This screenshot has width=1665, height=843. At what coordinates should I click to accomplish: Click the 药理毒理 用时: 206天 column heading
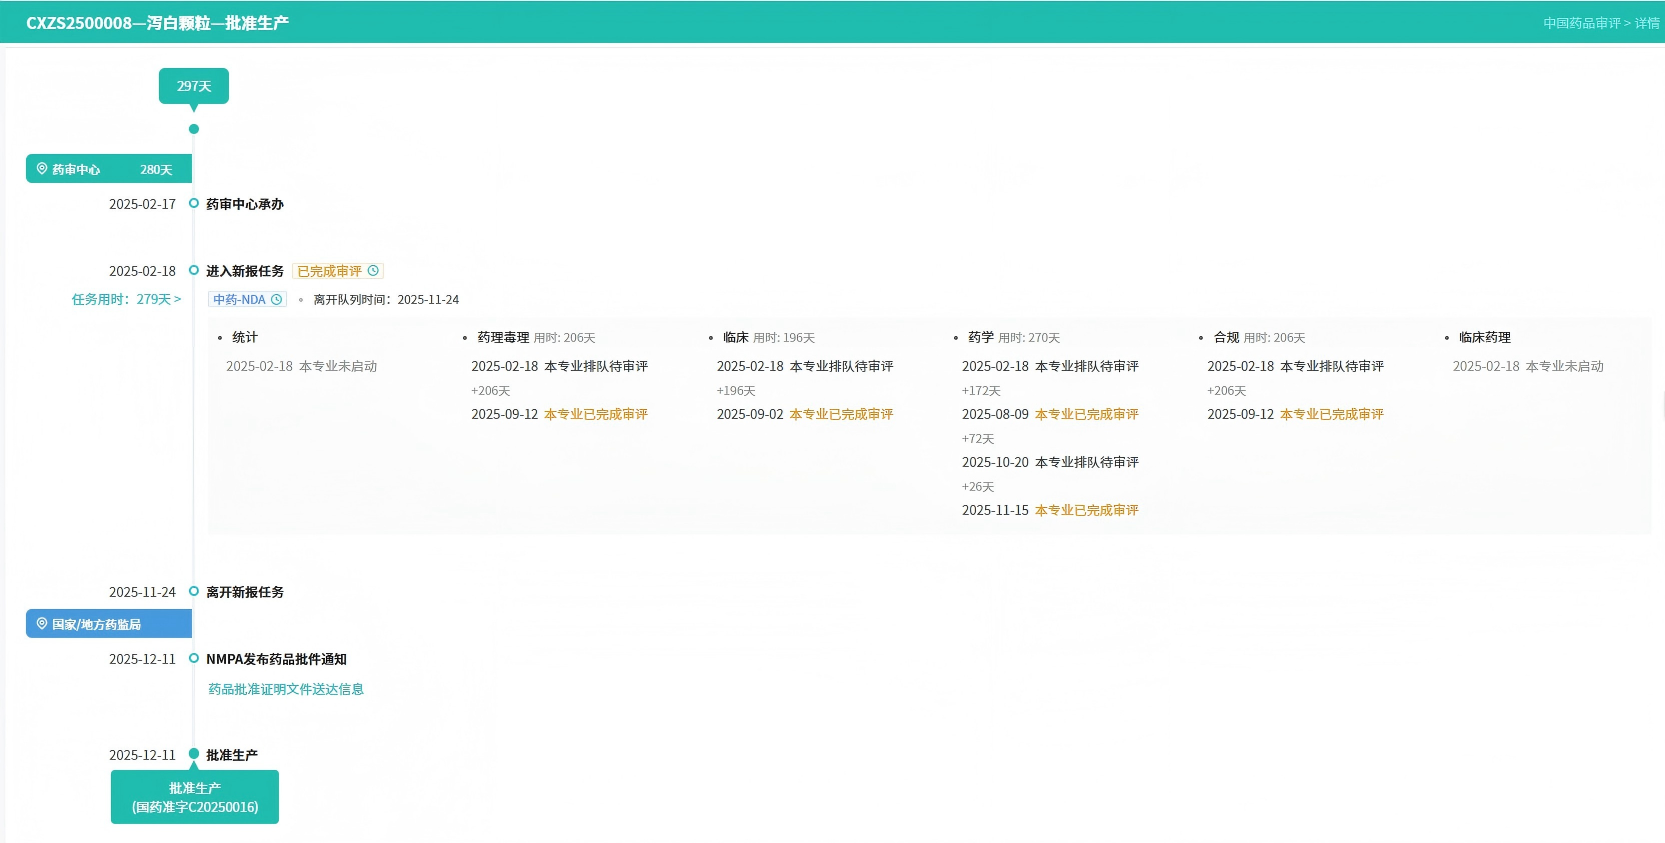click(x=535, y=338)
